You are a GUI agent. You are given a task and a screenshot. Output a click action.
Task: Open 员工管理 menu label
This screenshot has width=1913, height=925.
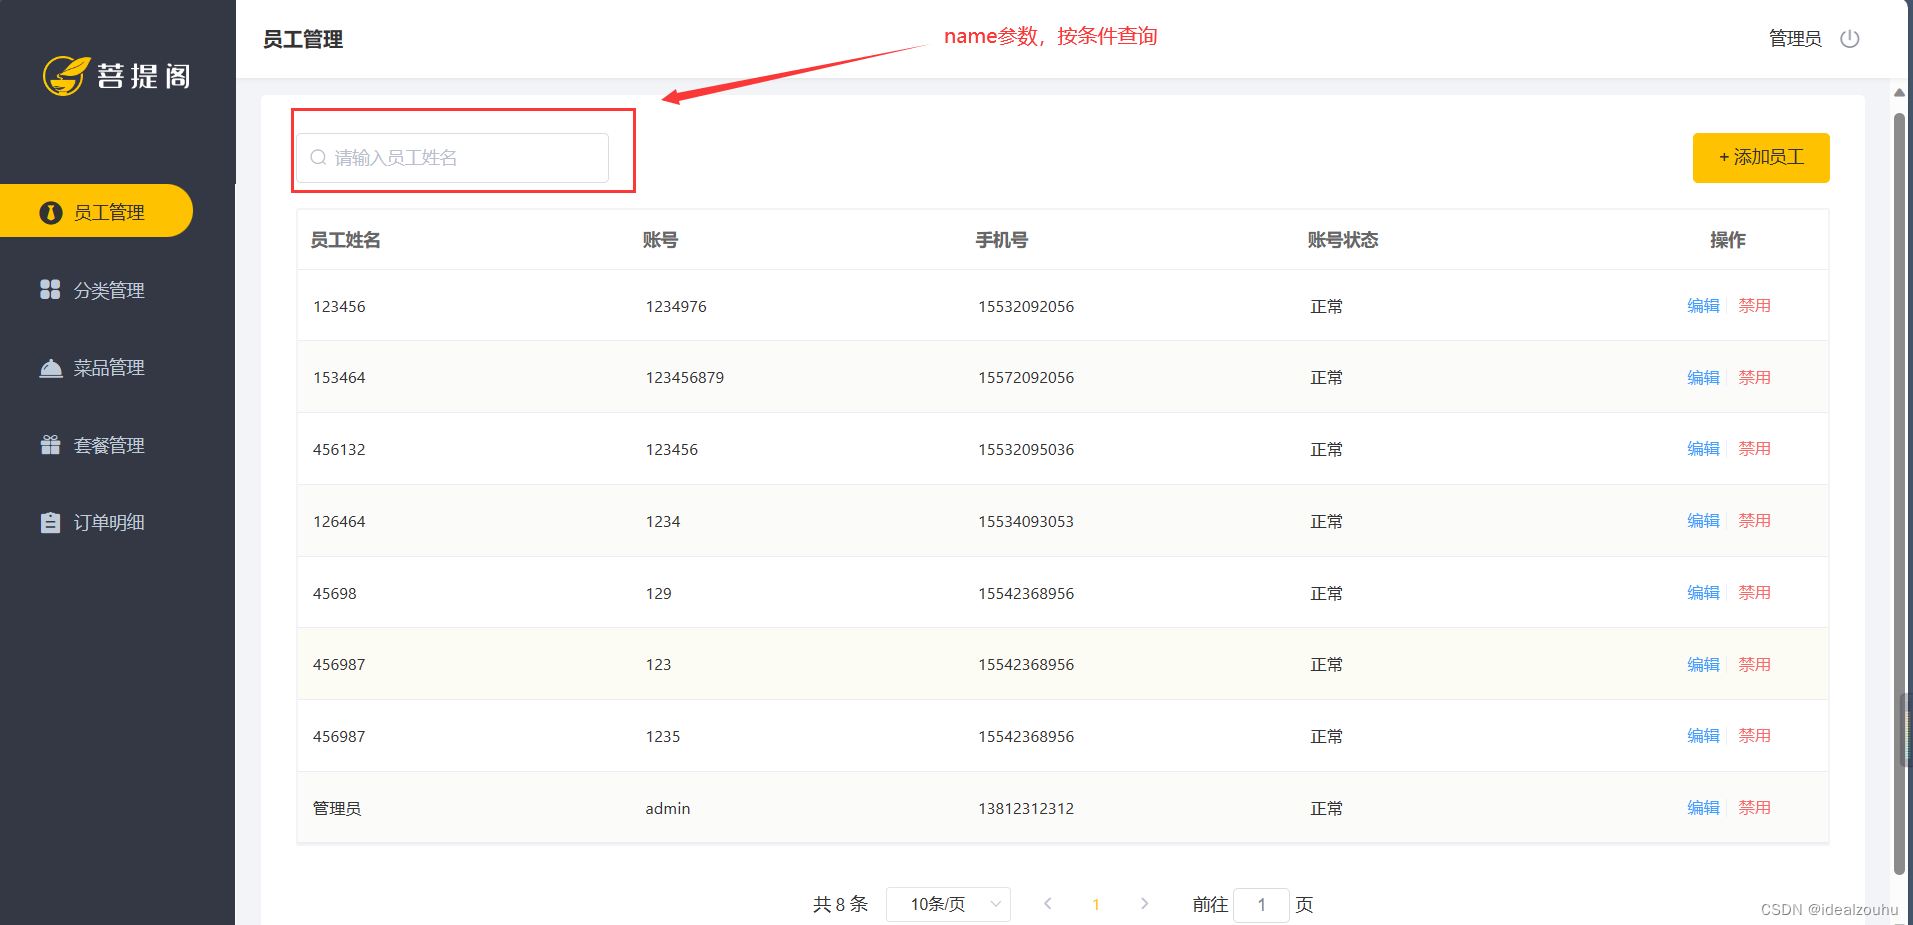point(109,212)
